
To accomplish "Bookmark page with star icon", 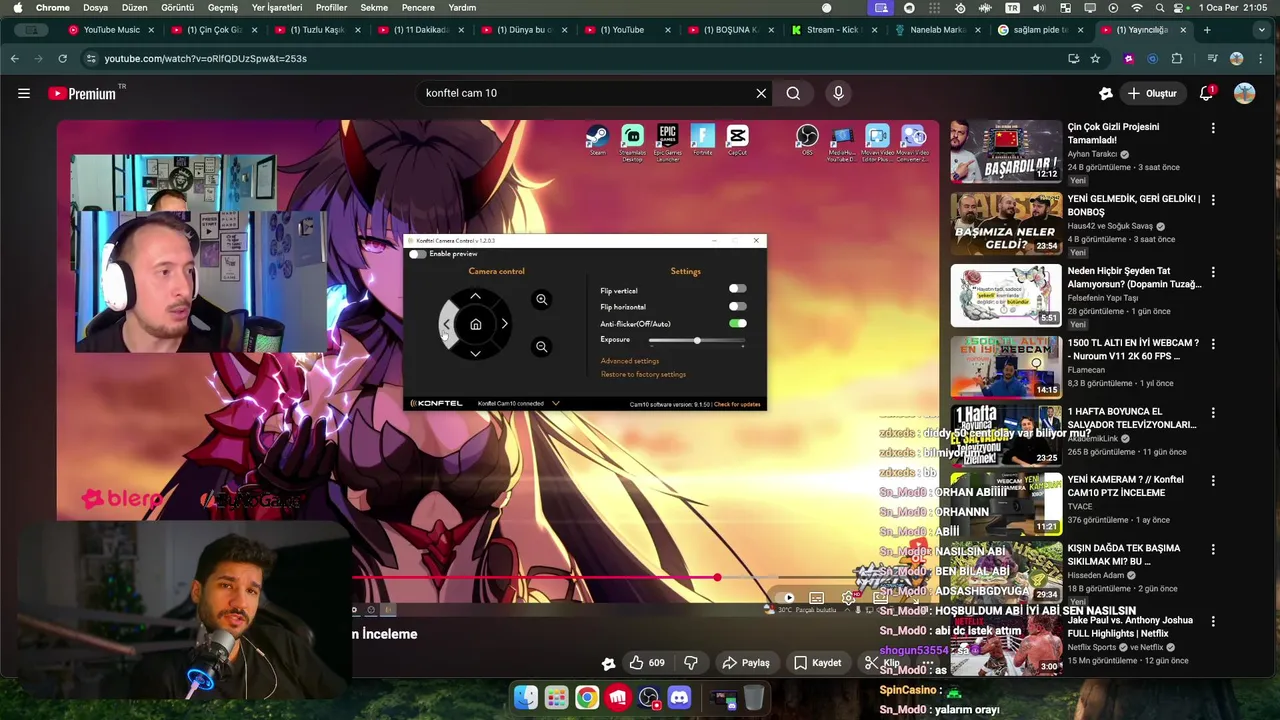I will (x=1095, y=58).
